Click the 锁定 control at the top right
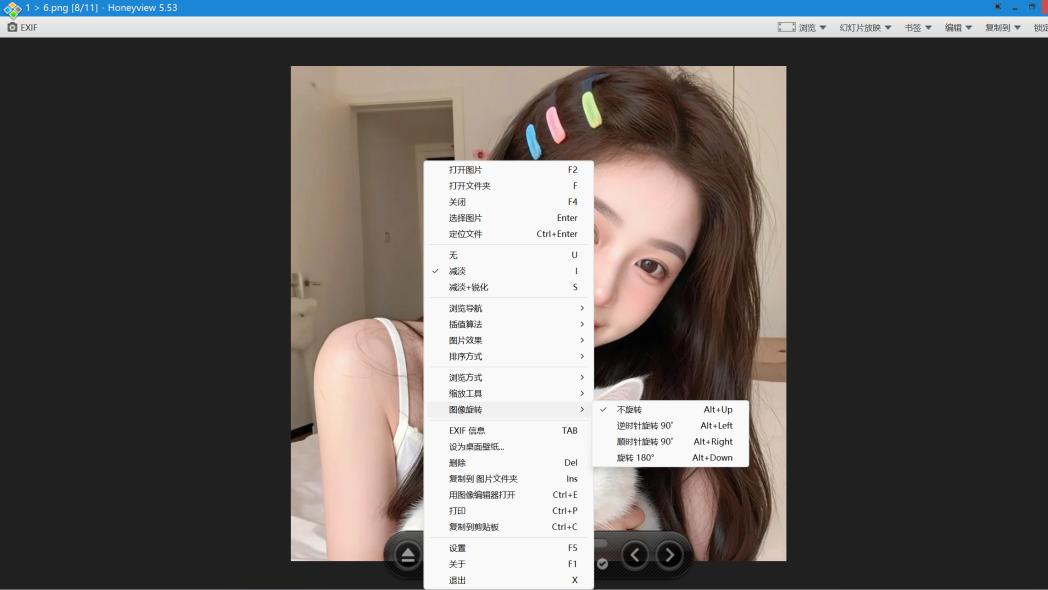1048x590 pixels. point(1038,27)
